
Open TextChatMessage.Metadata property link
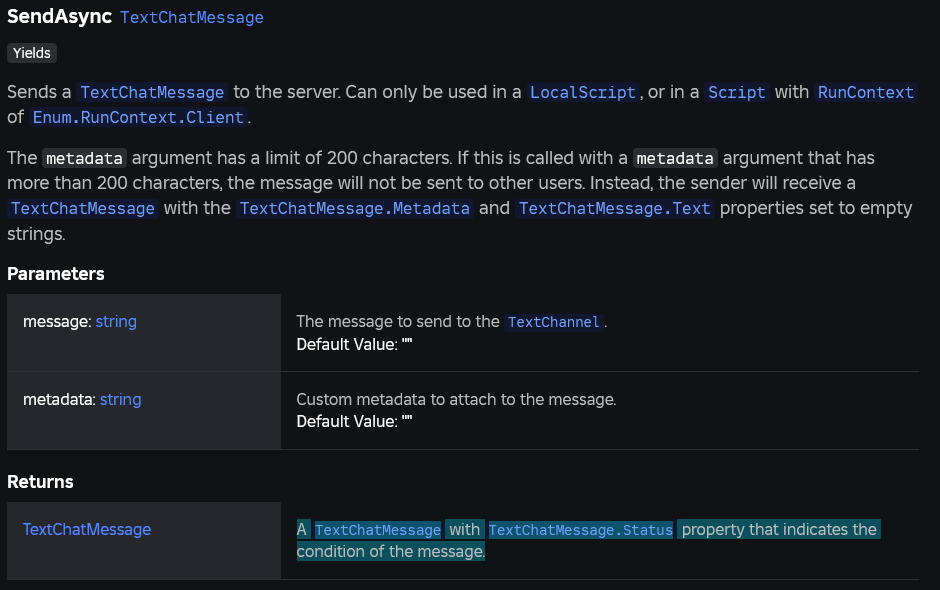coord(355,209)
